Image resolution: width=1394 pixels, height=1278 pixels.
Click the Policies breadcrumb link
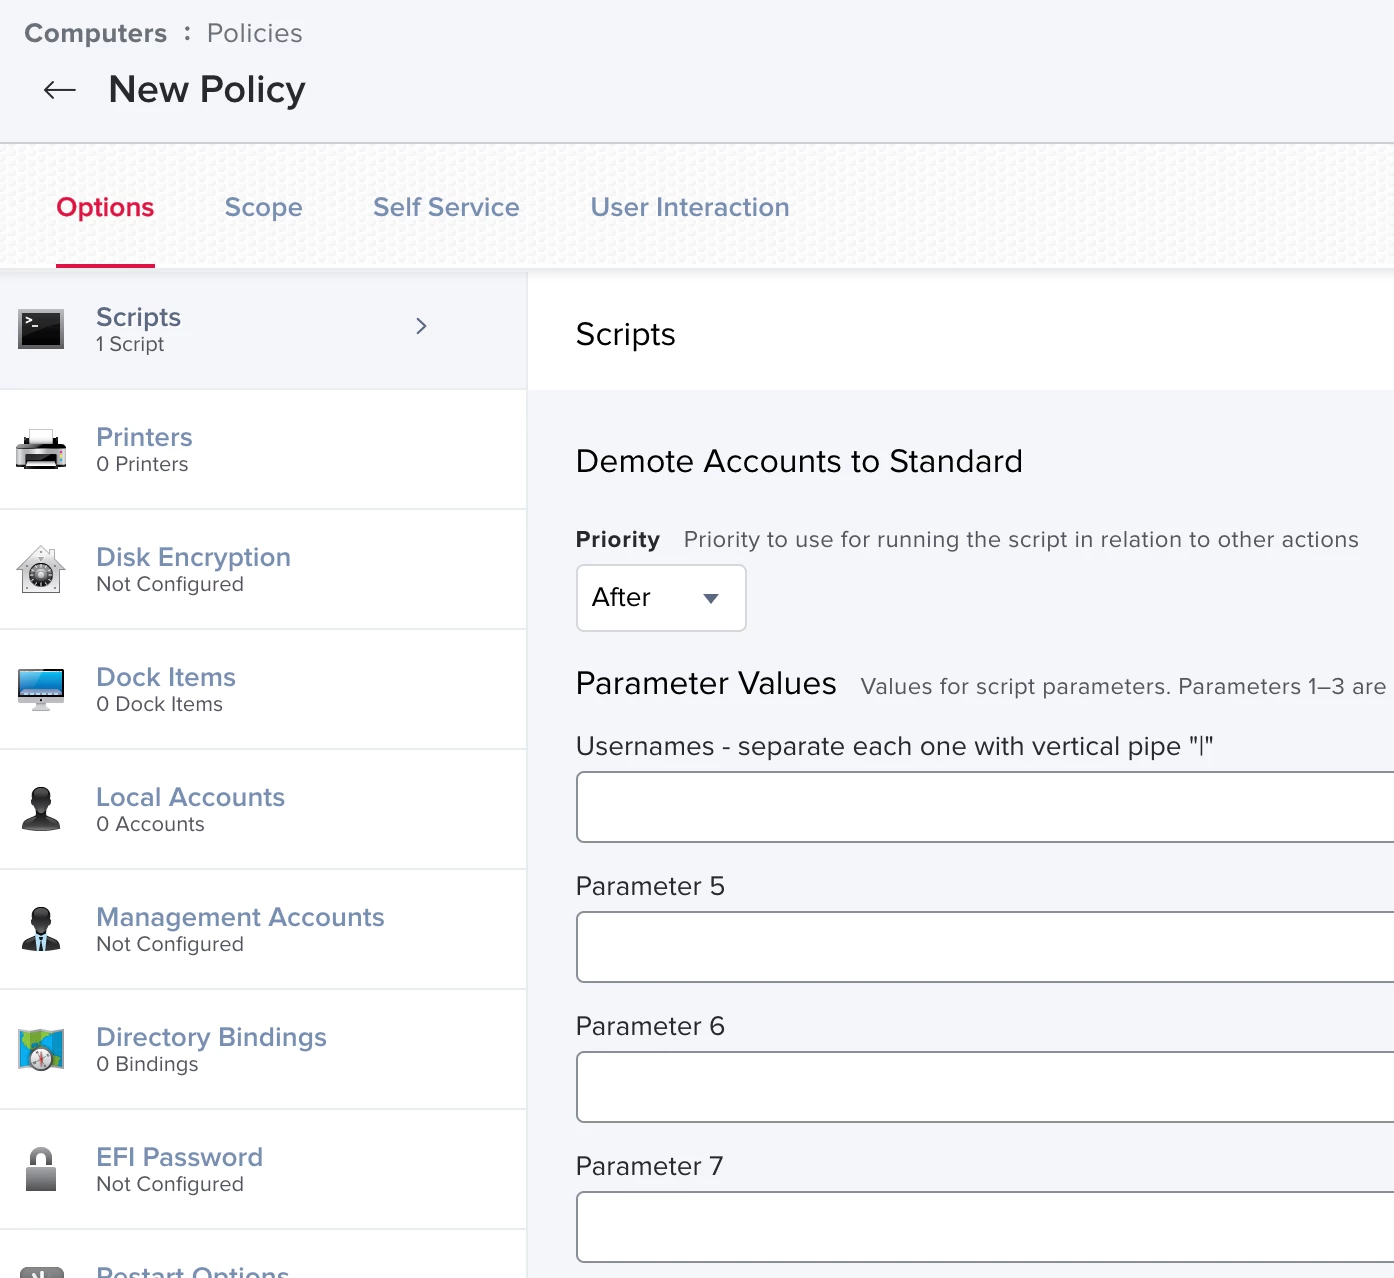[255, 33]
